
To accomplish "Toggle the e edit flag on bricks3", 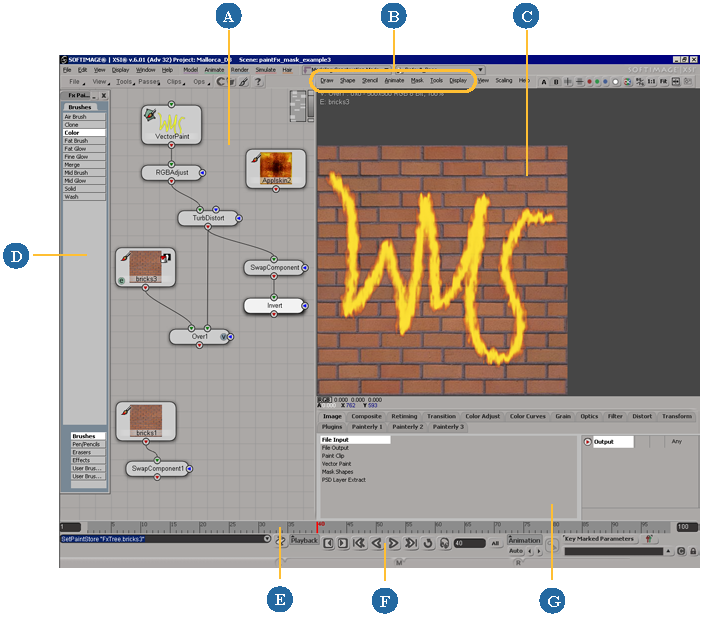I will tap(121, 281).
